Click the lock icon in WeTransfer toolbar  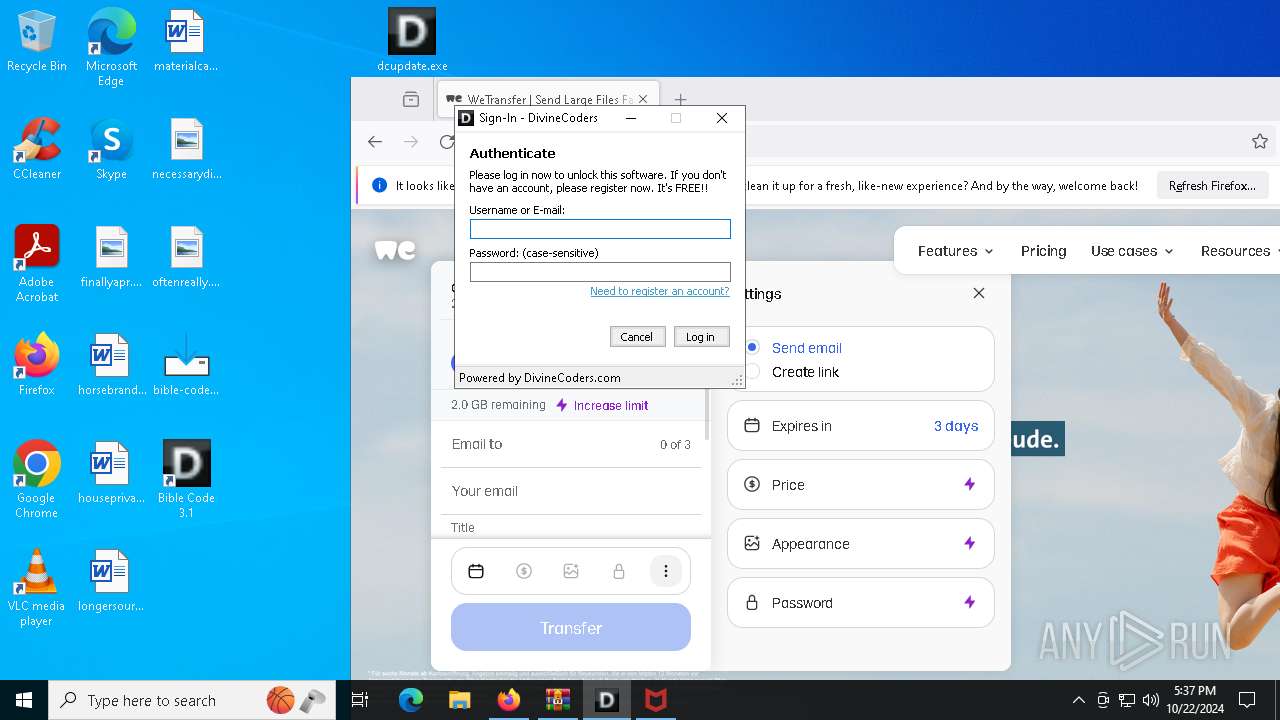[618, 571]
